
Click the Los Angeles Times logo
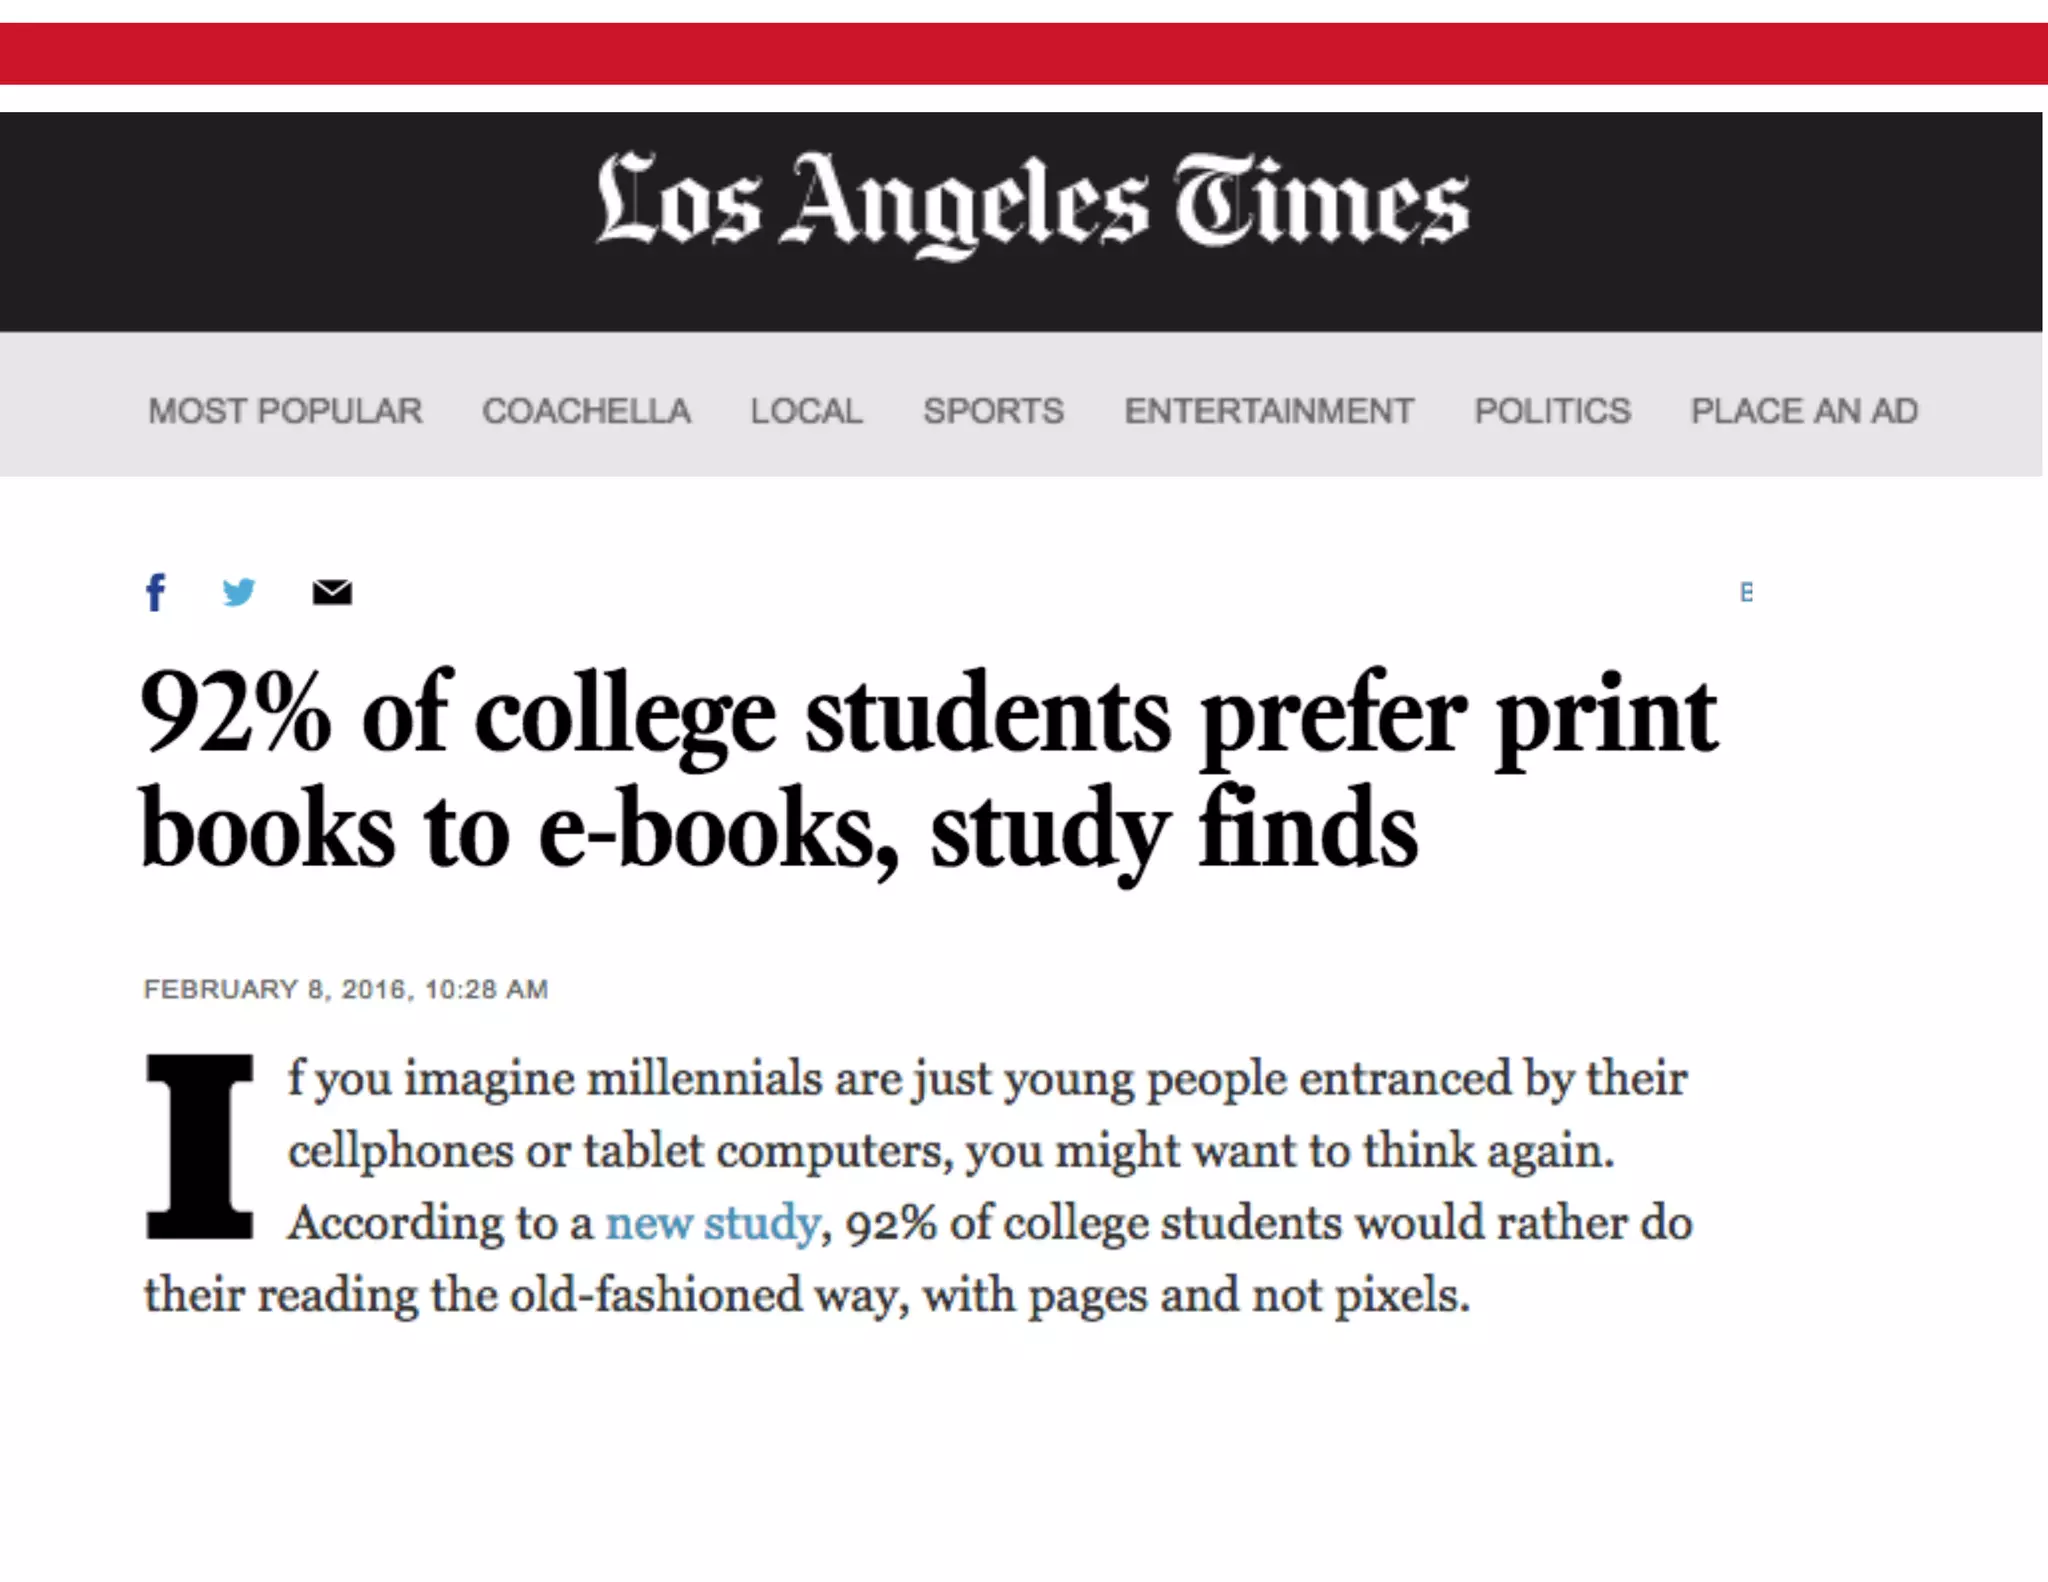[1032, 203]
